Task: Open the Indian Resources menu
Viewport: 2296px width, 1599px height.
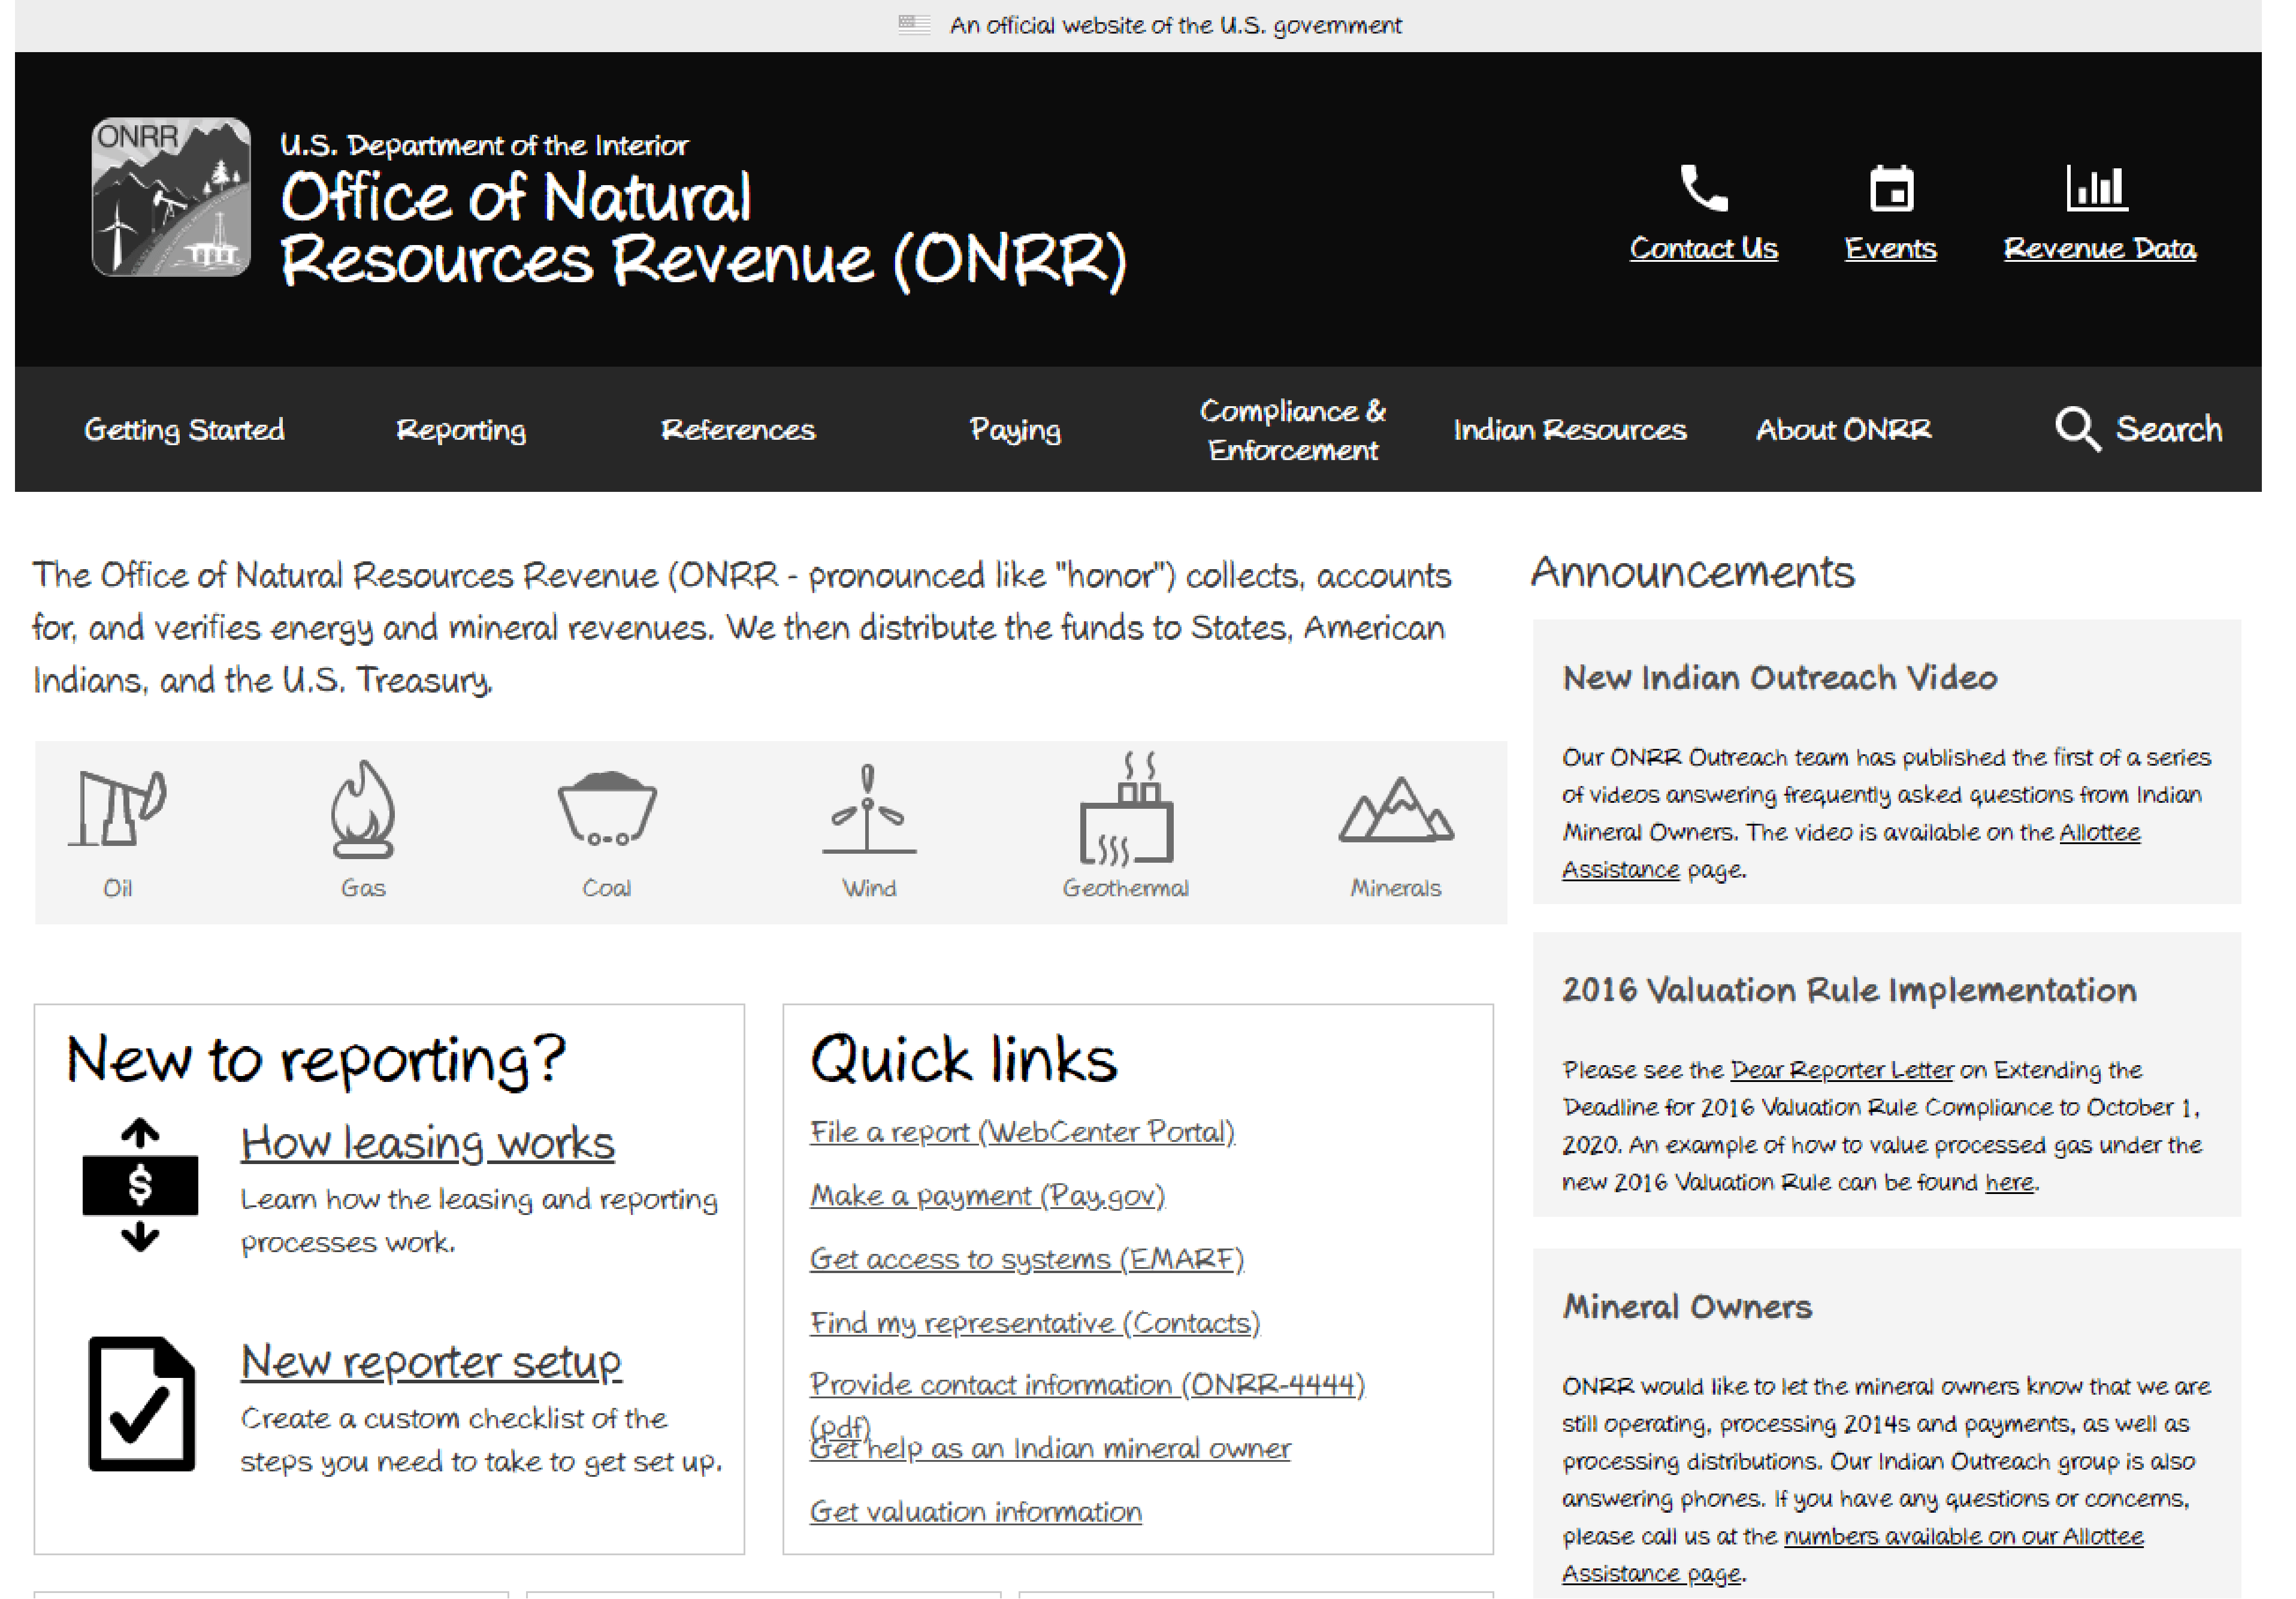Action: [x=1569, y=429]
